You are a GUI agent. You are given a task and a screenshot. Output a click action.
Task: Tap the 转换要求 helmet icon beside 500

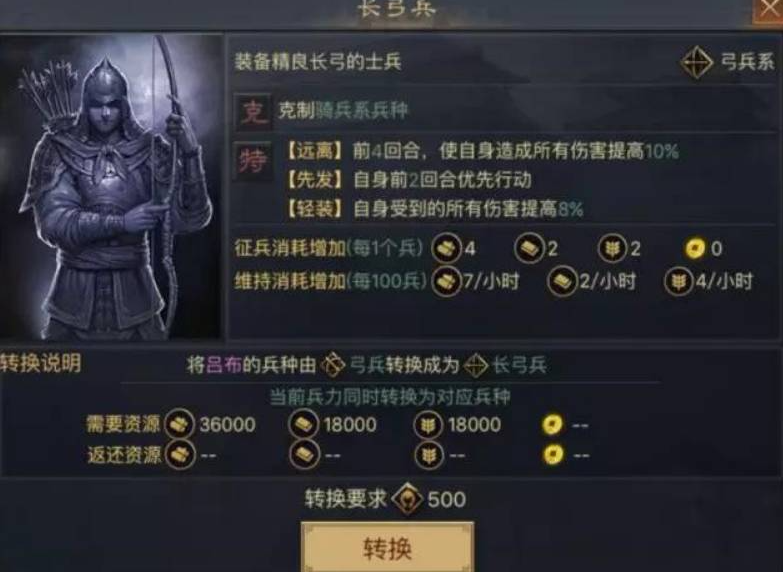(407, 499)
